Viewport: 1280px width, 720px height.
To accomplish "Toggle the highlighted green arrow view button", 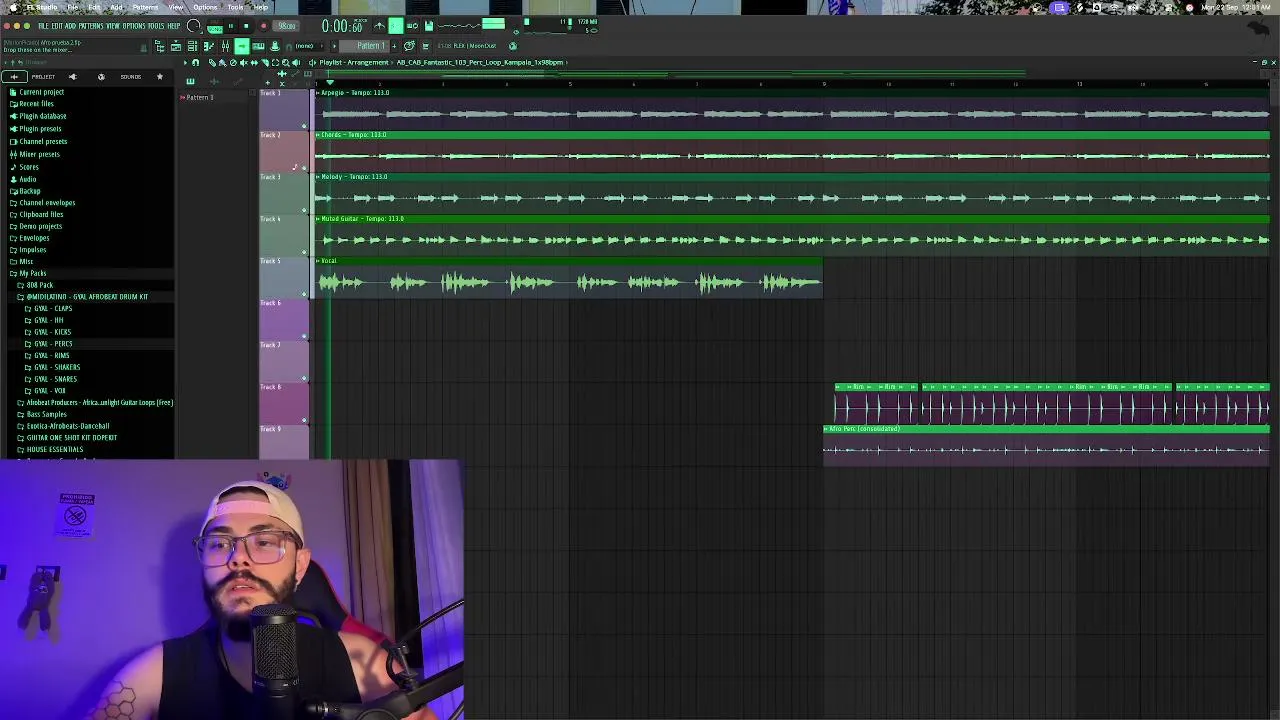I will [241, 46].
